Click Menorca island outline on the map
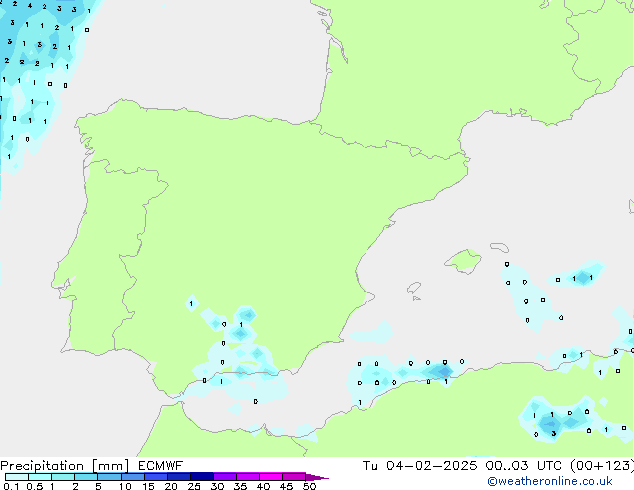634x490 pixels. click(499, 247)
